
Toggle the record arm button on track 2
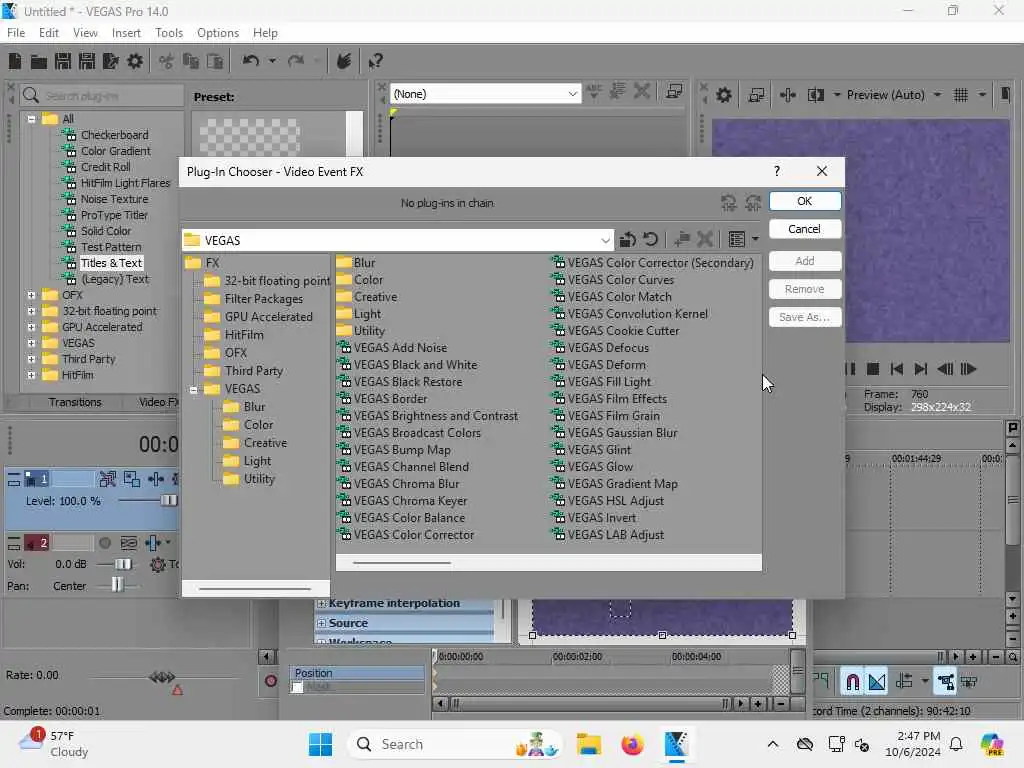tap(104, 543)
